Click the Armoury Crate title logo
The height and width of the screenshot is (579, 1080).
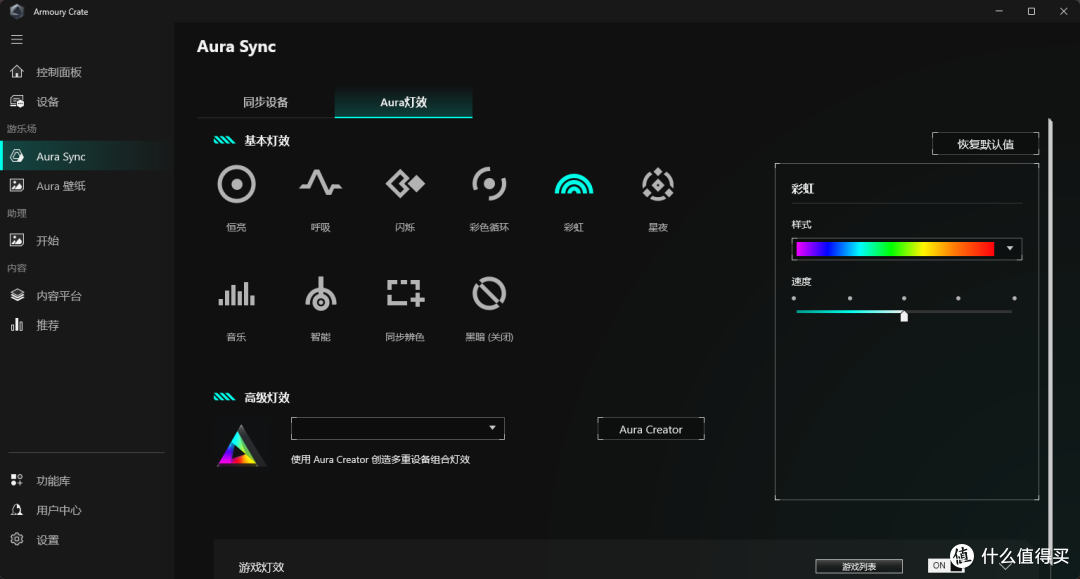pyautogui.click(x=17, y=11)
